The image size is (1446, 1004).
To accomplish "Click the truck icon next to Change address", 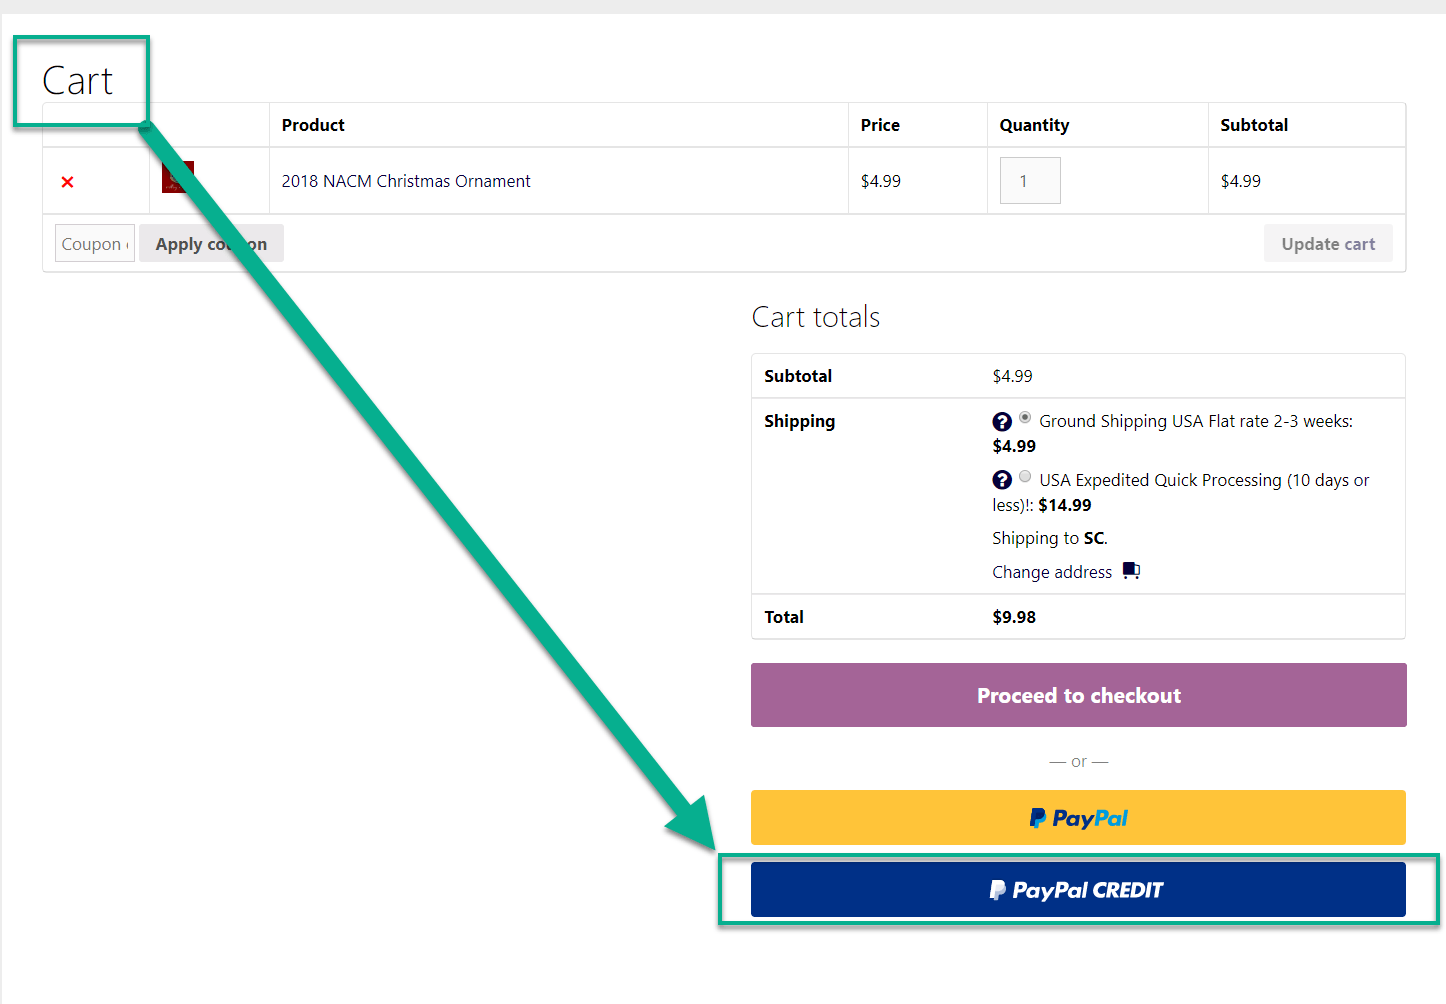I will (1131, 571).
